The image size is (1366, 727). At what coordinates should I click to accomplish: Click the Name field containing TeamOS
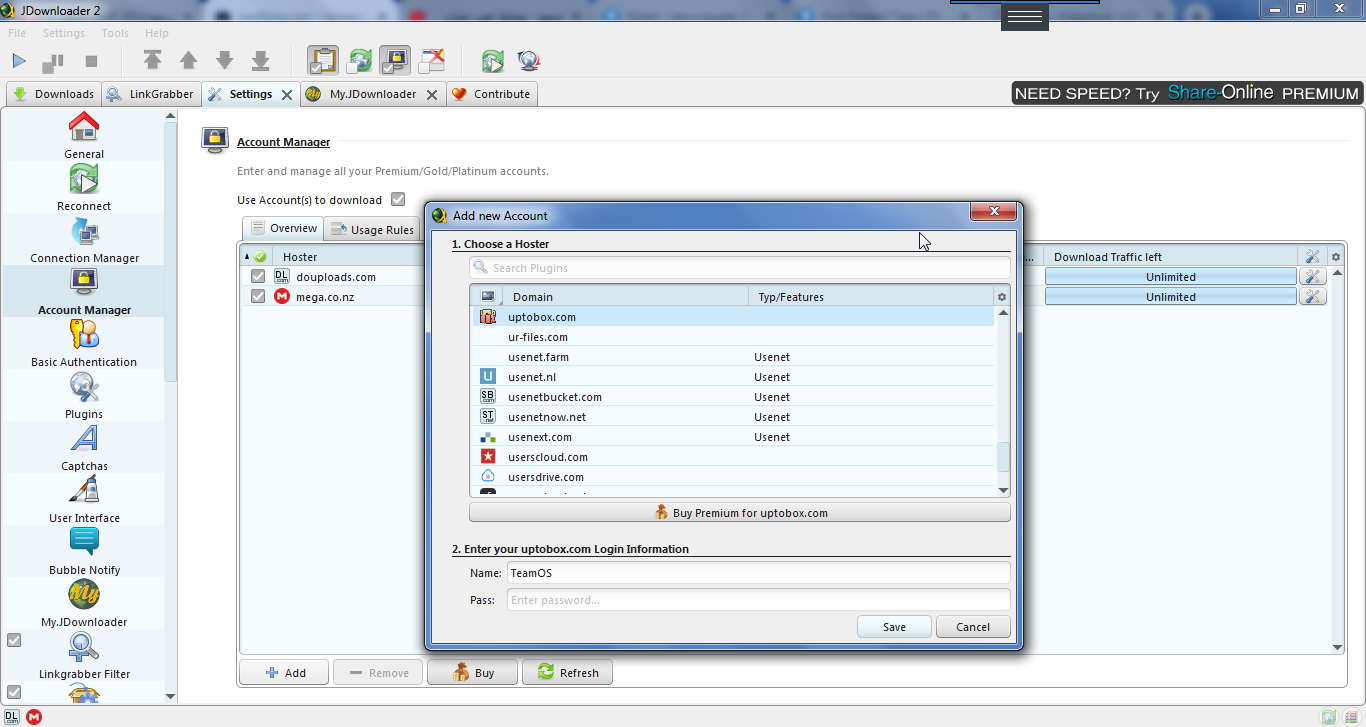[758, 573]
